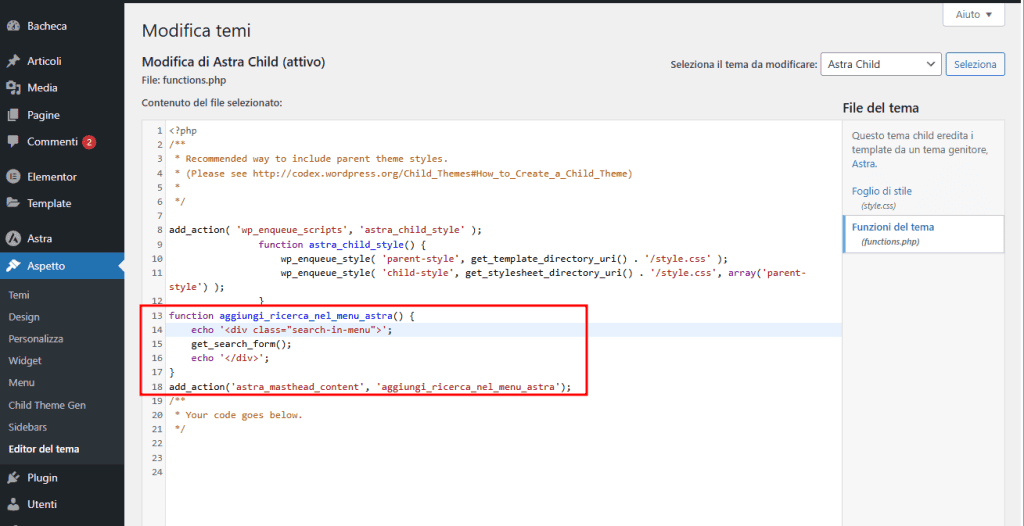Open the Widget submenu item

25,361
